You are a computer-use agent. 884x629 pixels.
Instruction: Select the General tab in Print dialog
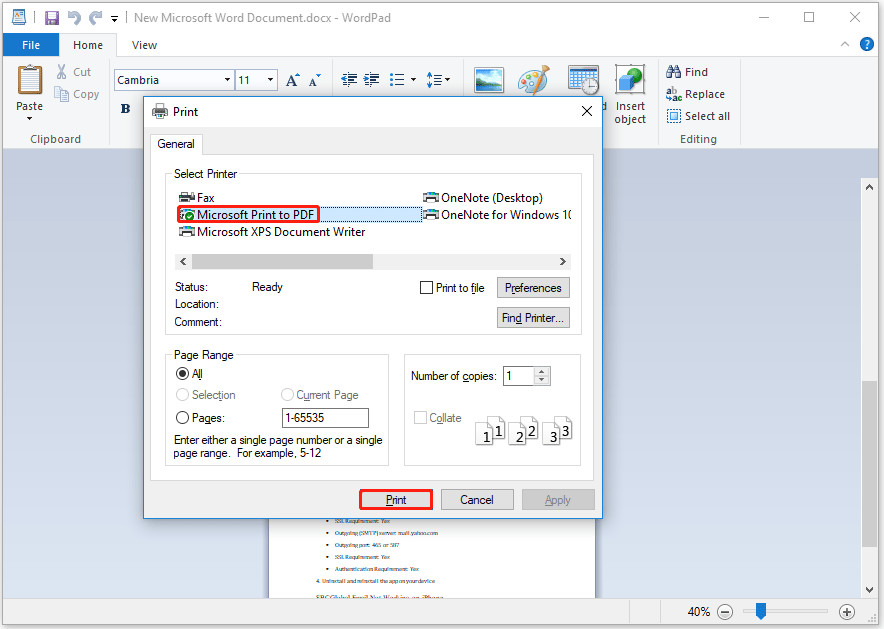pyautogui.click(x=176, y=144)
